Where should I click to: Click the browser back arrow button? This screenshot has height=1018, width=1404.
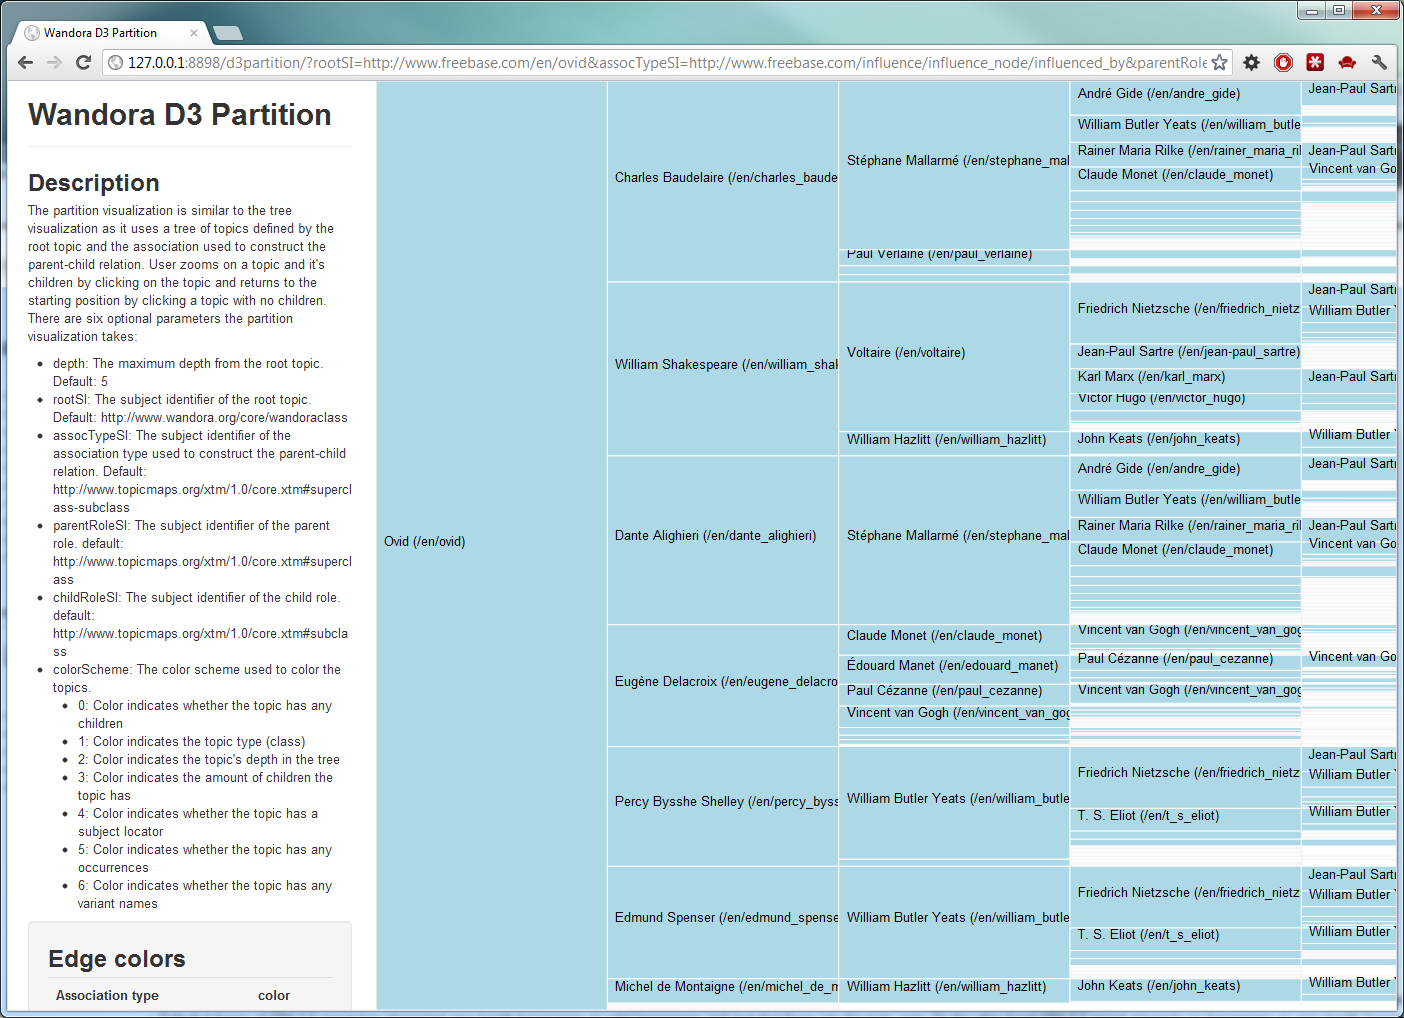pos(26,63)
